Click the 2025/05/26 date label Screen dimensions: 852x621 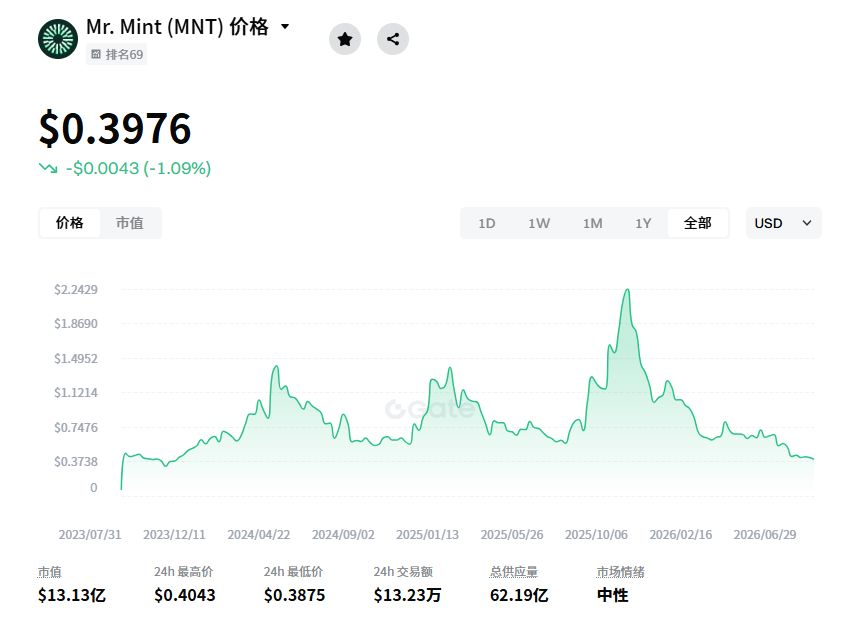(x=512, y=535)
